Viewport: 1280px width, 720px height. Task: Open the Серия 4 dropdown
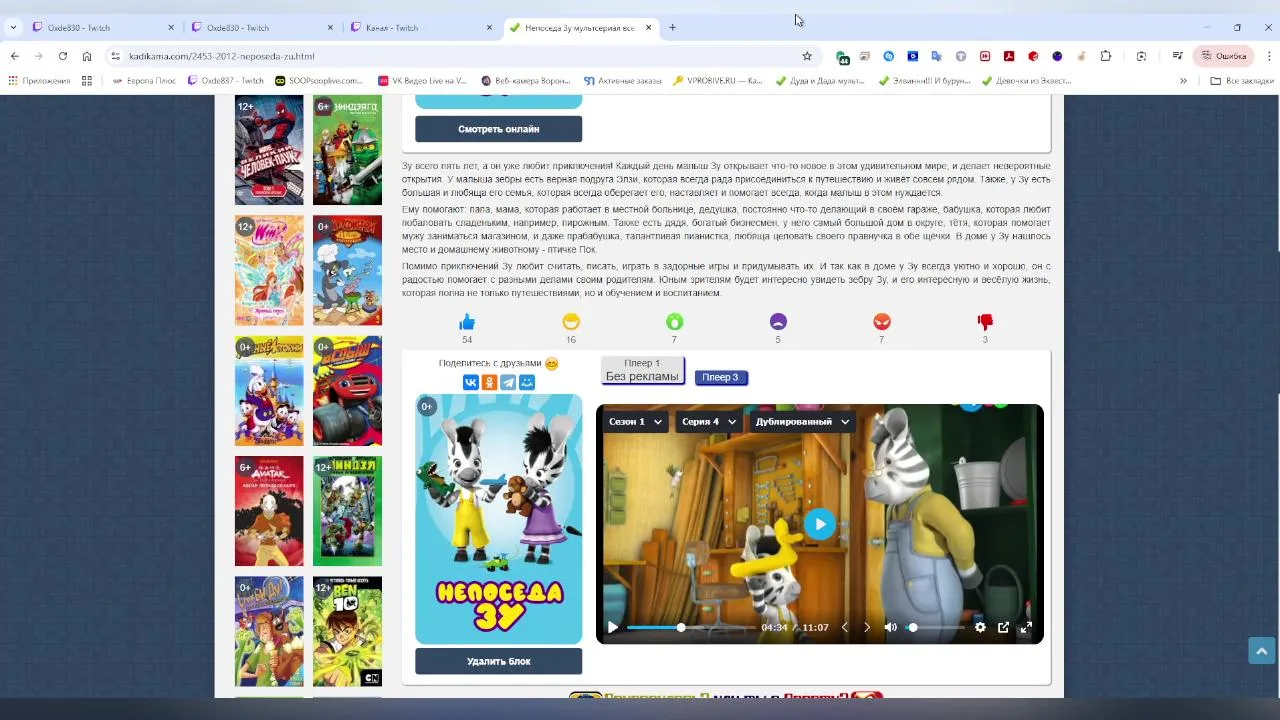(x=709, y=422)
